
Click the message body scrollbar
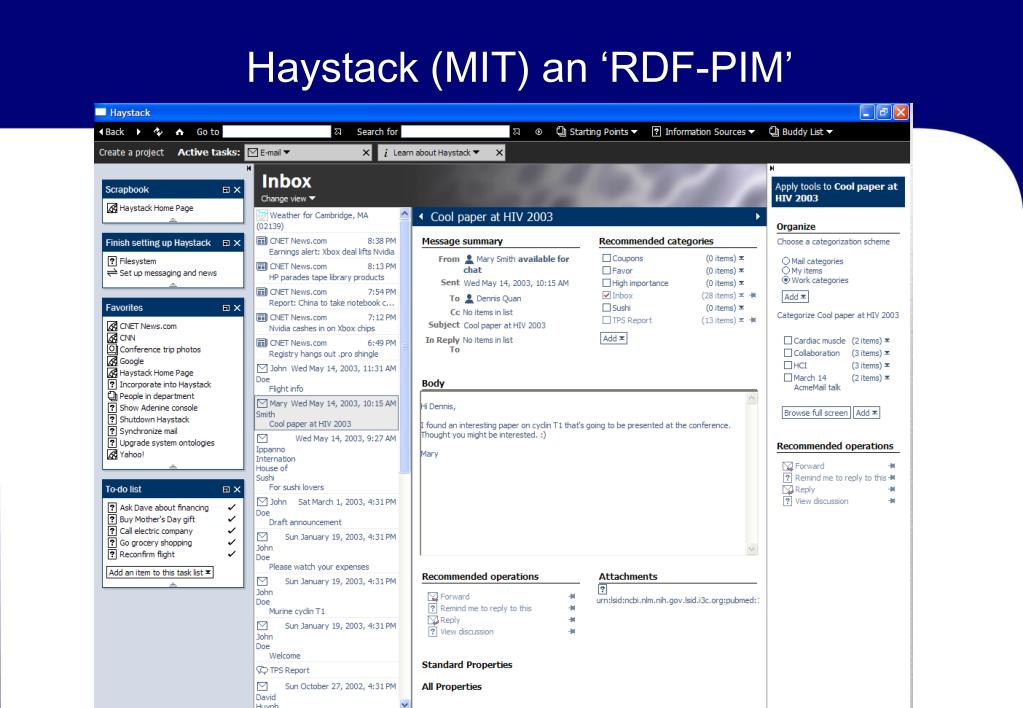[752, 474]
